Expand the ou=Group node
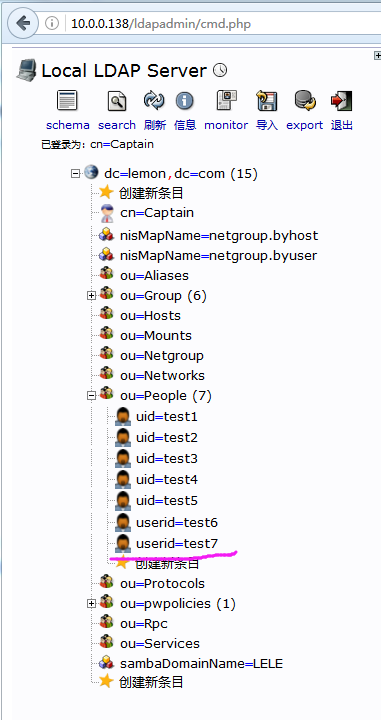This screenshot has height=720, width=381. (x=91, y=296)
